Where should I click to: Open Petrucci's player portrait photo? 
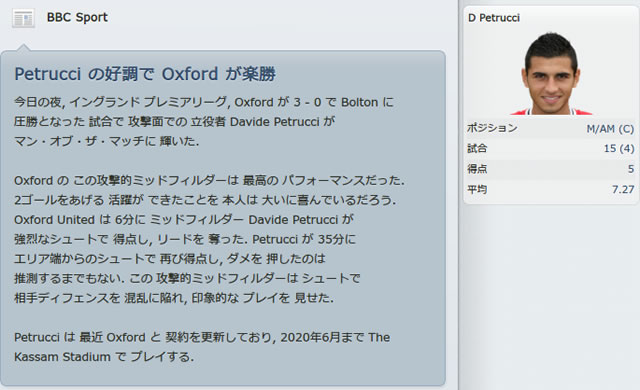(551, 73)
